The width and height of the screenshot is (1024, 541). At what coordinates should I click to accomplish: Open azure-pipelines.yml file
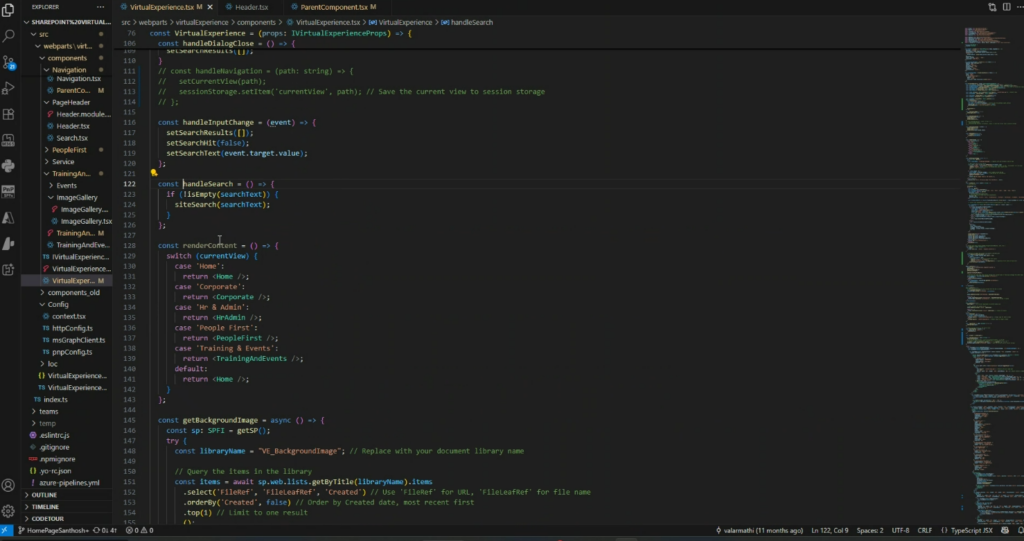tap(69, 483)
